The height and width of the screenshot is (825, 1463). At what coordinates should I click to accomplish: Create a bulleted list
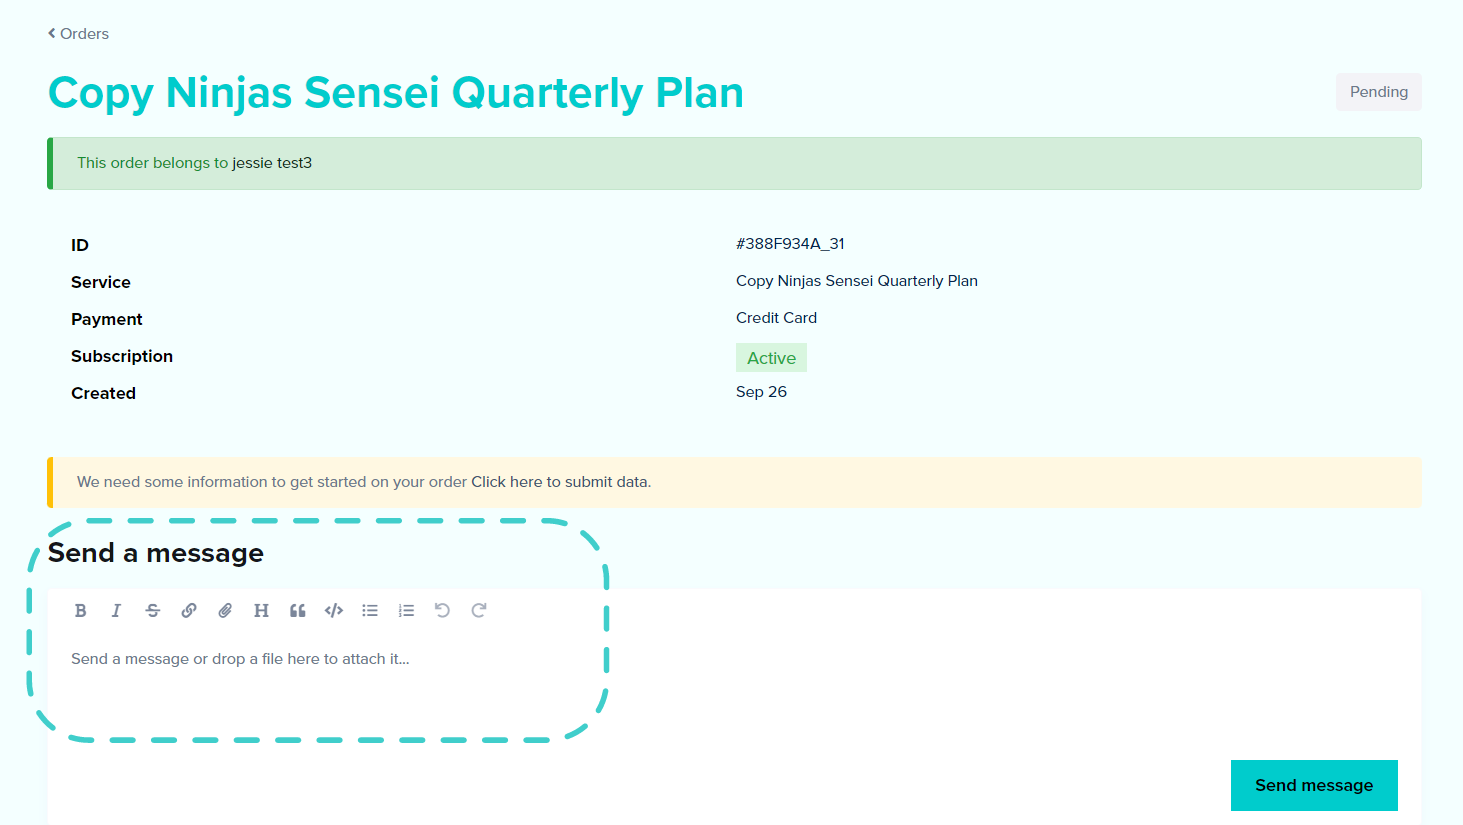(370, 610)
